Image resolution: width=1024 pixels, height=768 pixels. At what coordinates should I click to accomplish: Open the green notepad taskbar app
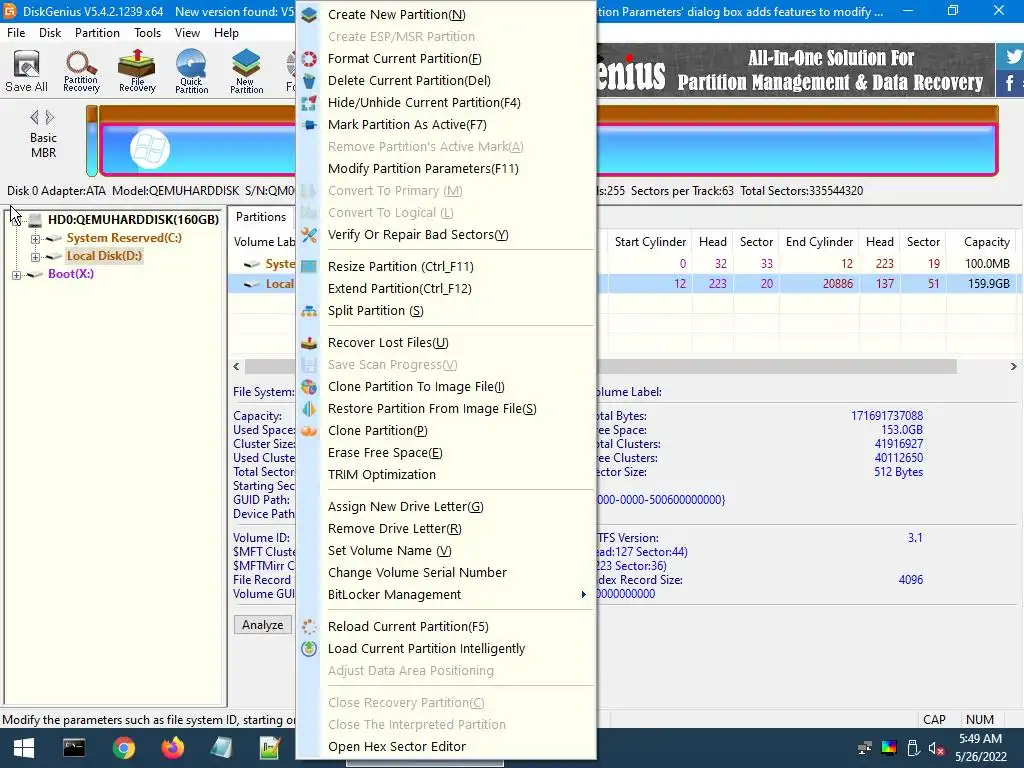pyautogui.click(x=270, y=747)
